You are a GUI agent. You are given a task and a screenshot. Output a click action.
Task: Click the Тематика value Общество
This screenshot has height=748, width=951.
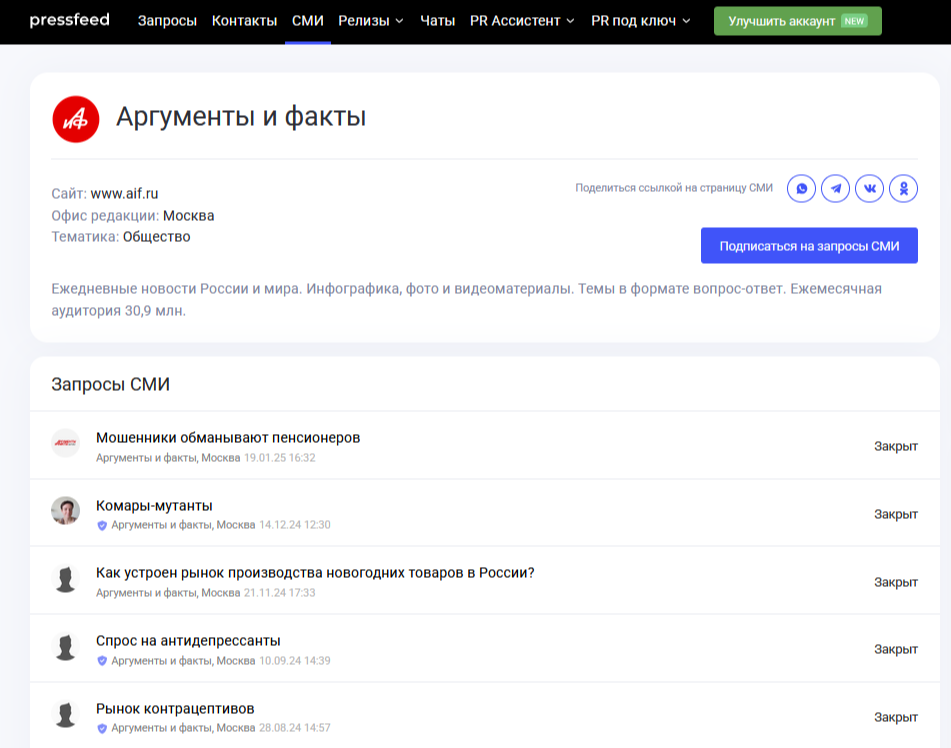156,237
